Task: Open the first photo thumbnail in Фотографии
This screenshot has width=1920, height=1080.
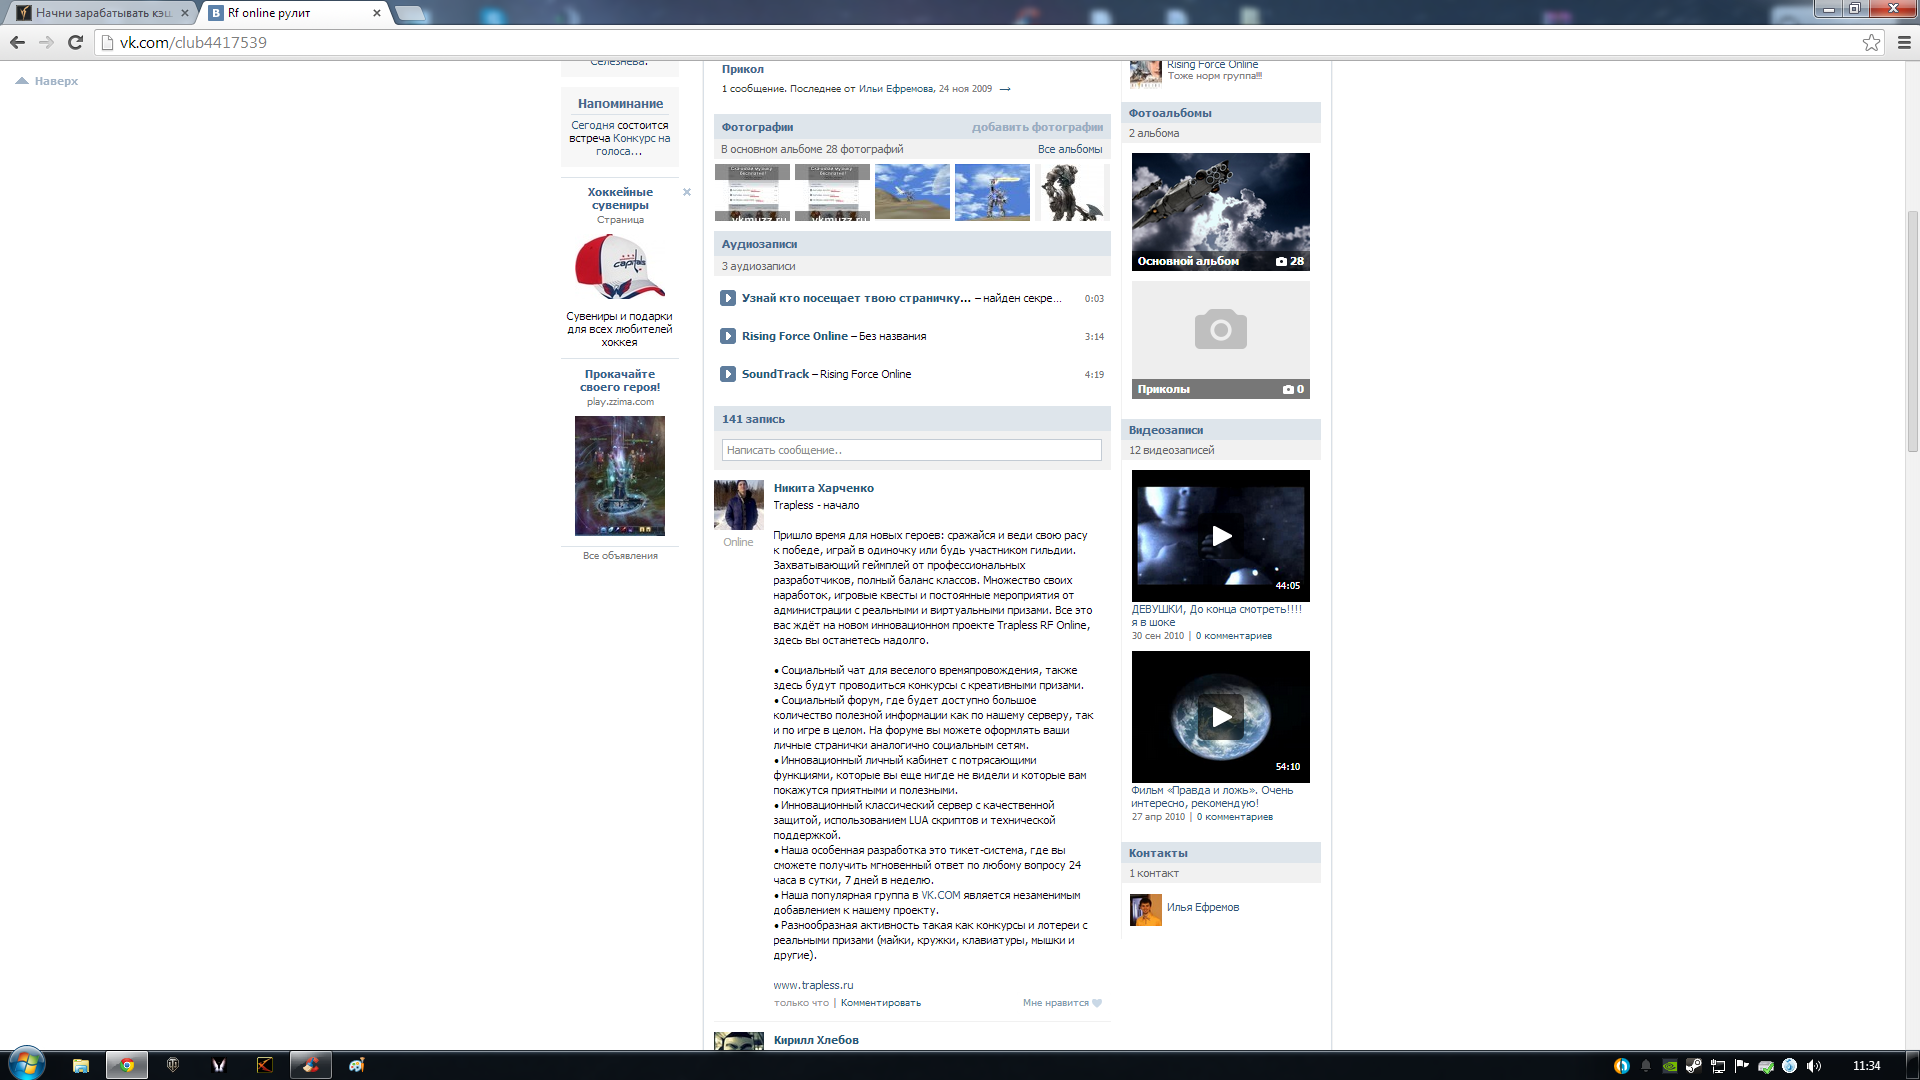Action: pos(752,192)
